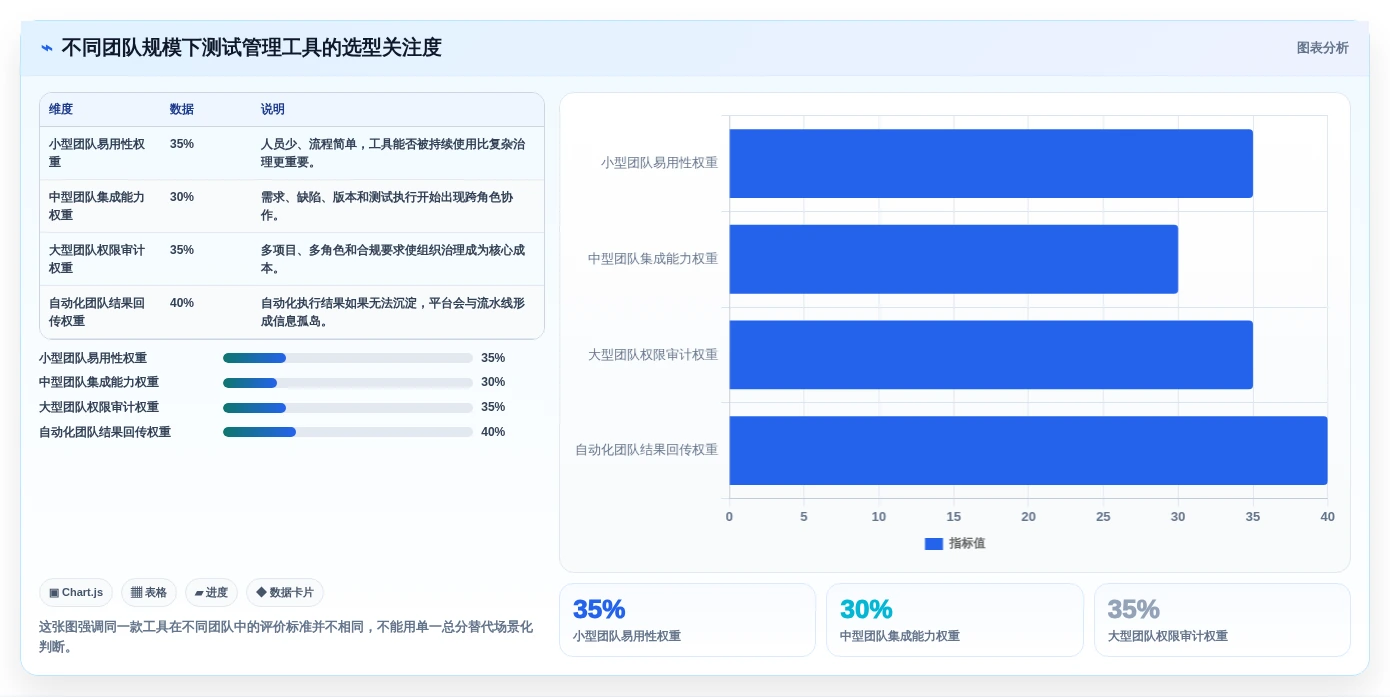The width and height of the screenshot is (1390, 697).
Task: Click the 大型团队权限审计权重 chart bar
Action: (x=991, y=355)
